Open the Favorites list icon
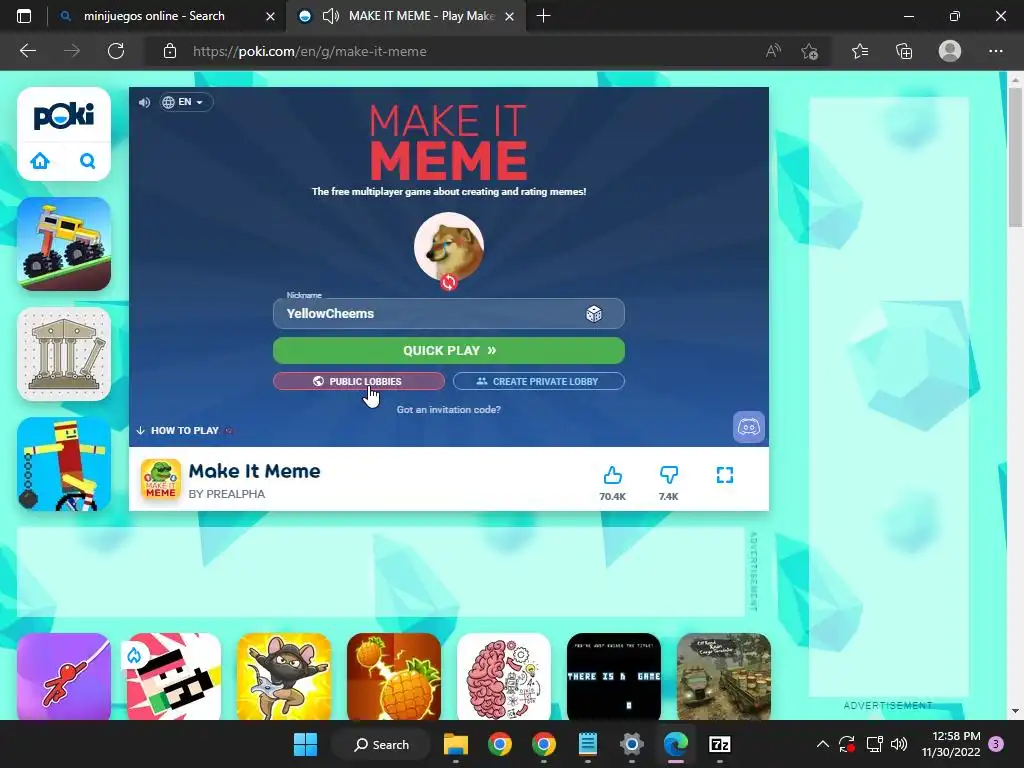Viewport: 1024px width, 768px height. 860,51
